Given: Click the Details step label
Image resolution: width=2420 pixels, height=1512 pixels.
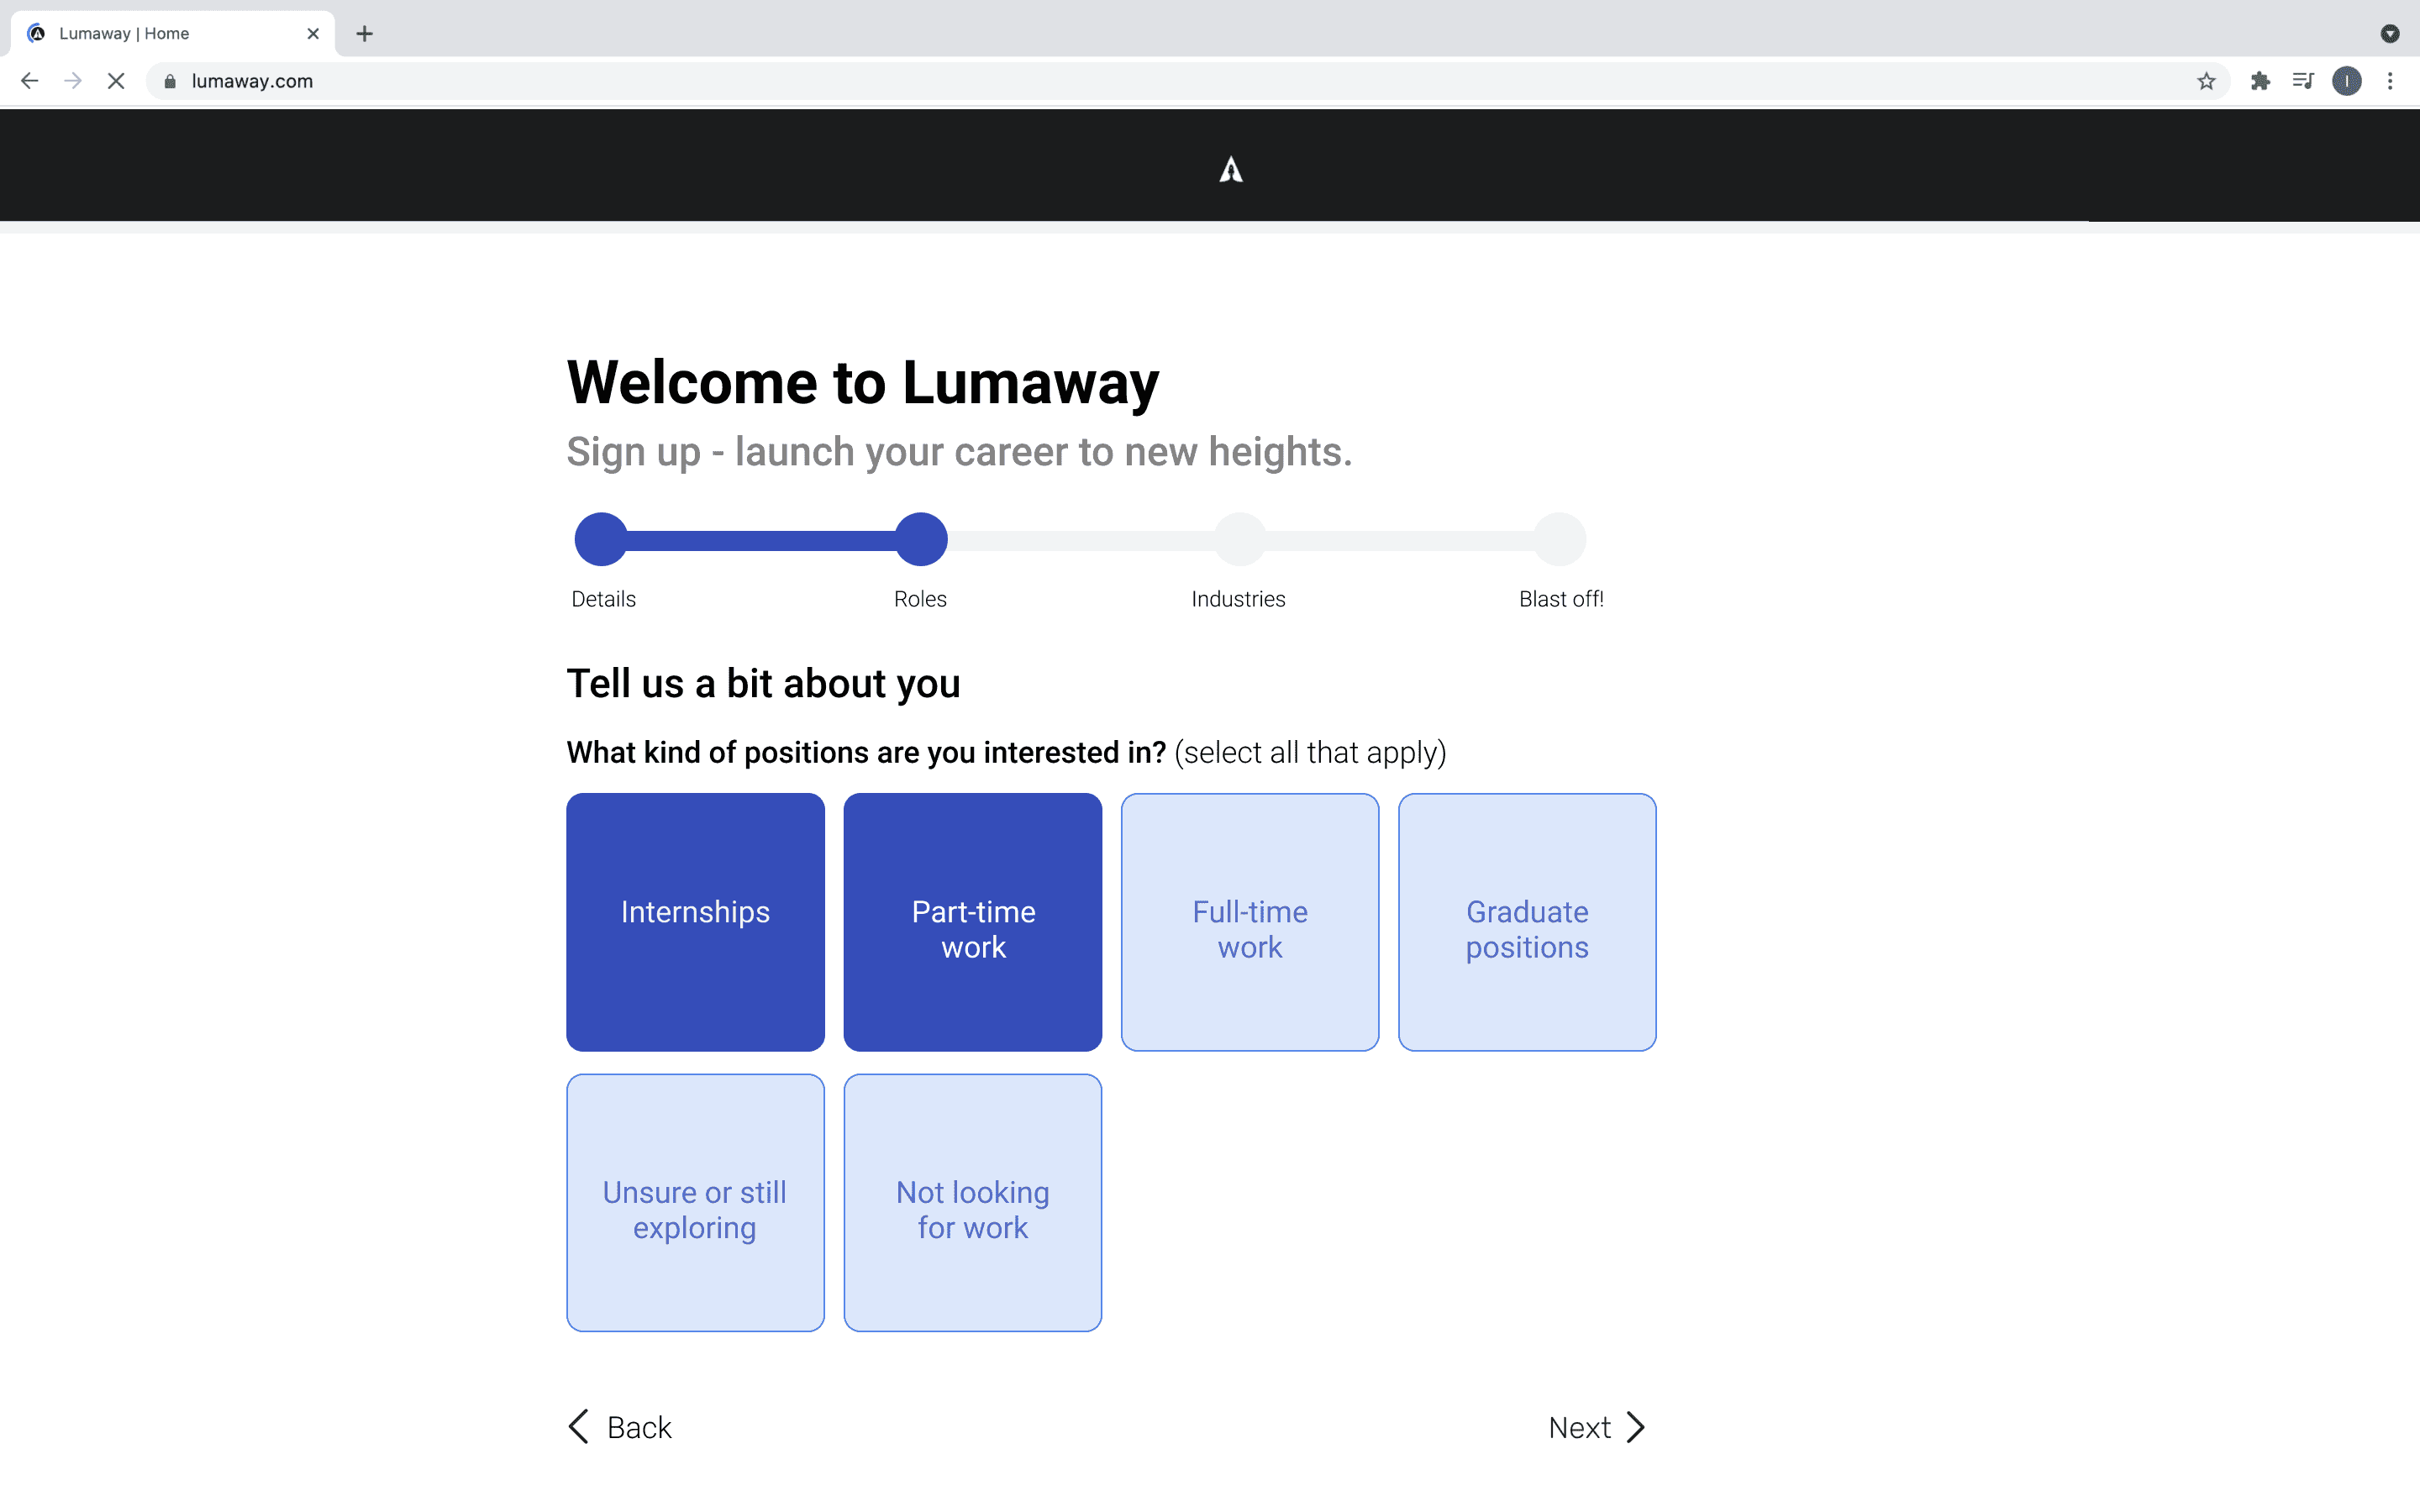Looking at the screenshot, I should coord(603,599).
